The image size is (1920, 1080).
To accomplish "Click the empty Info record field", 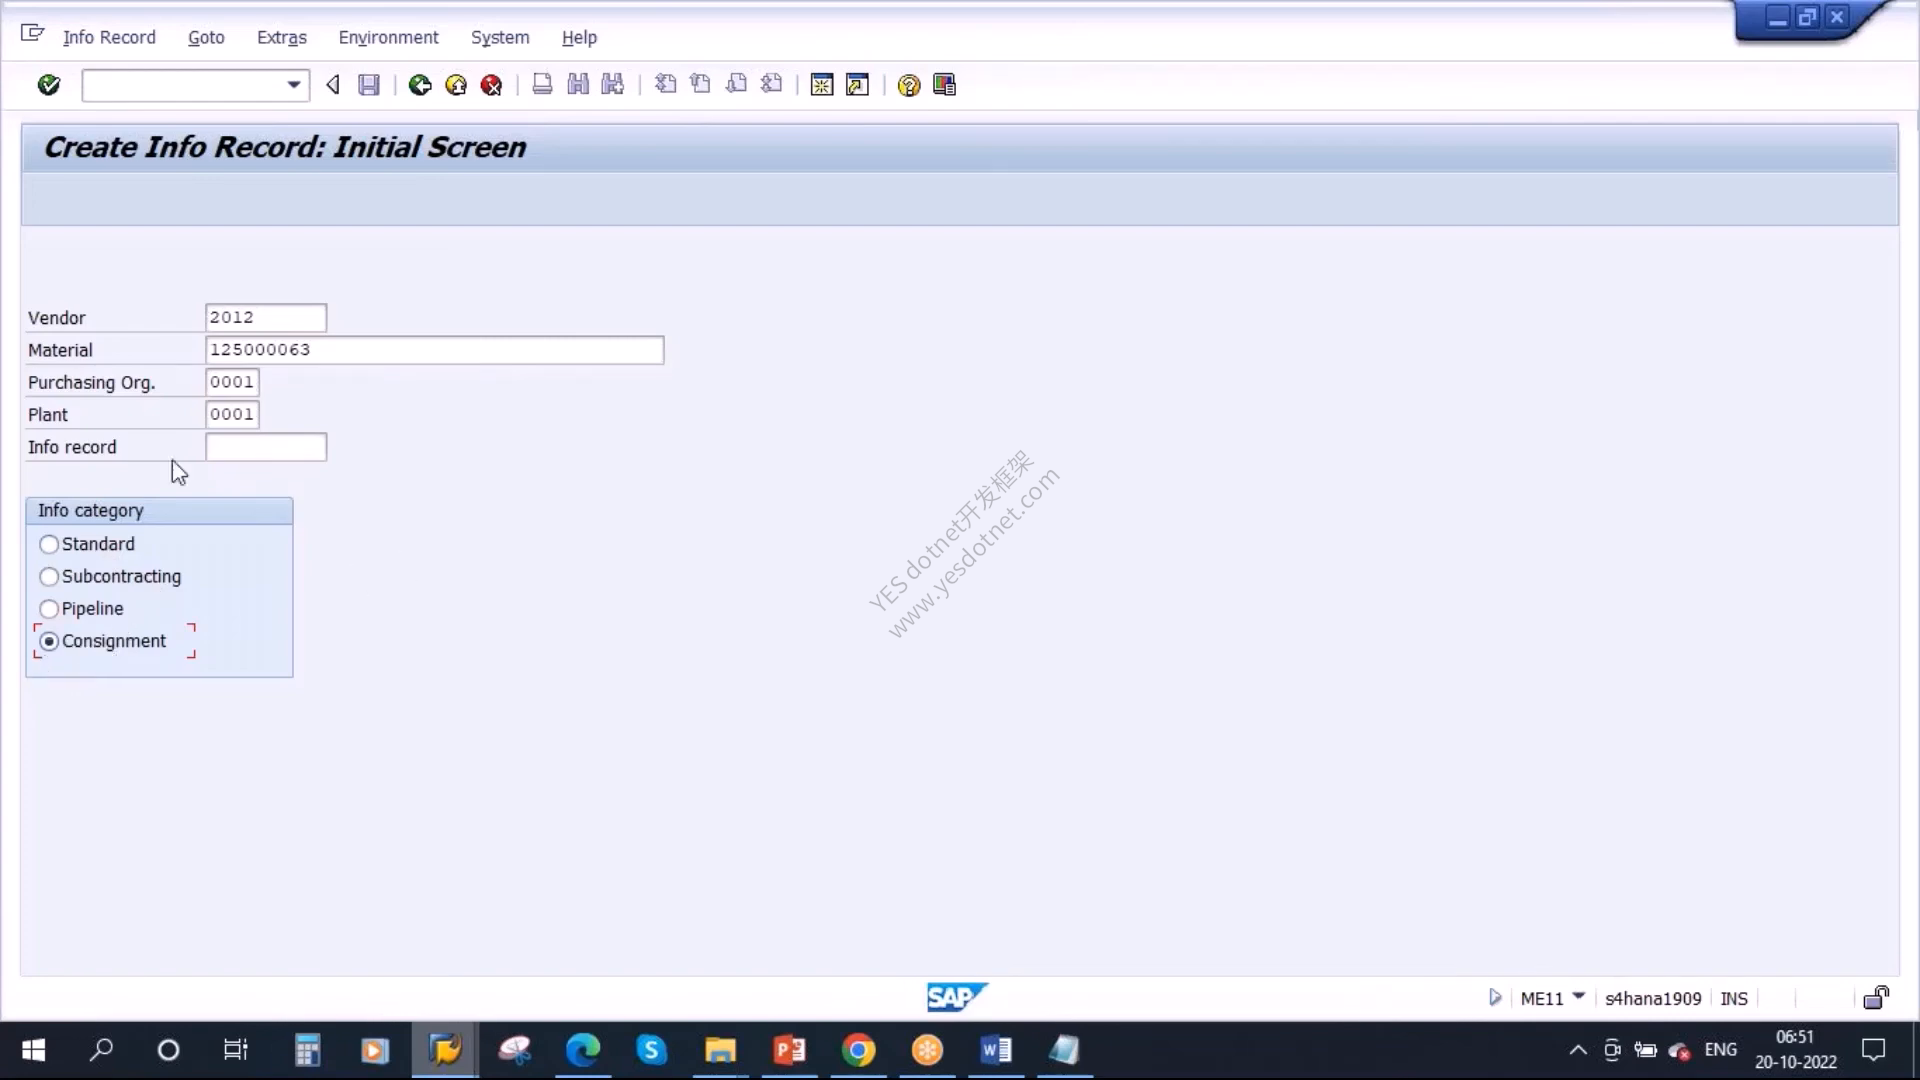I will 265,447.
